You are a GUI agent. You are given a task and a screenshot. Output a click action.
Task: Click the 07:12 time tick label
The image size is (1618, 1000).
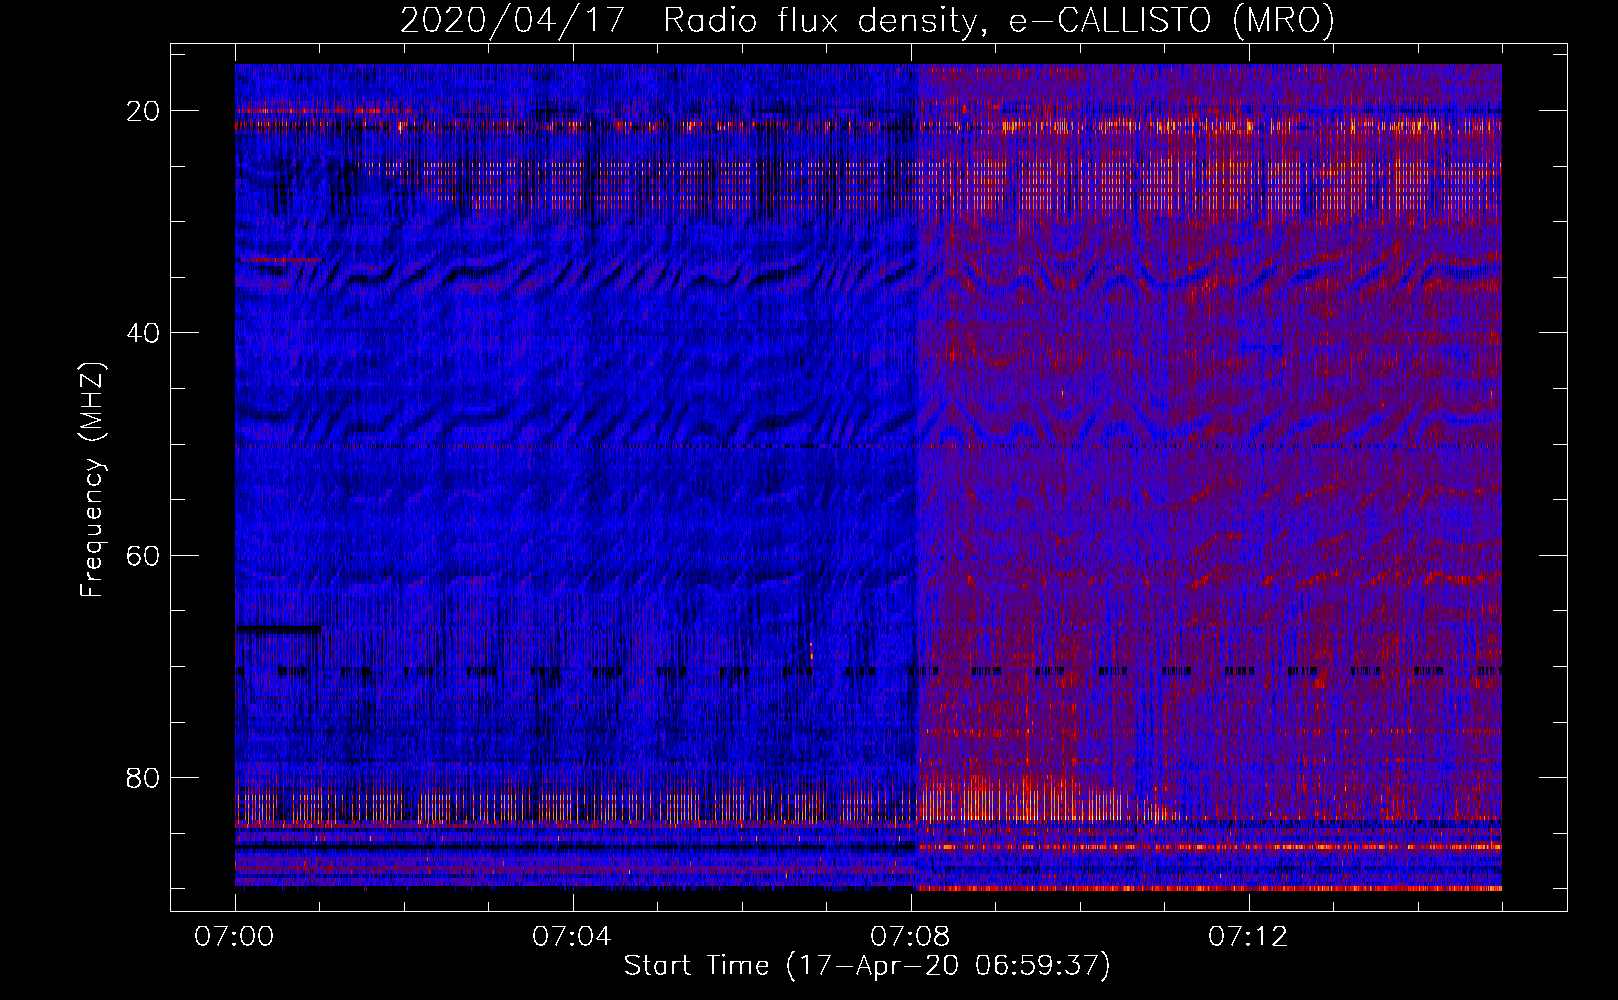pyautogui.click(x=1248, y=937)
